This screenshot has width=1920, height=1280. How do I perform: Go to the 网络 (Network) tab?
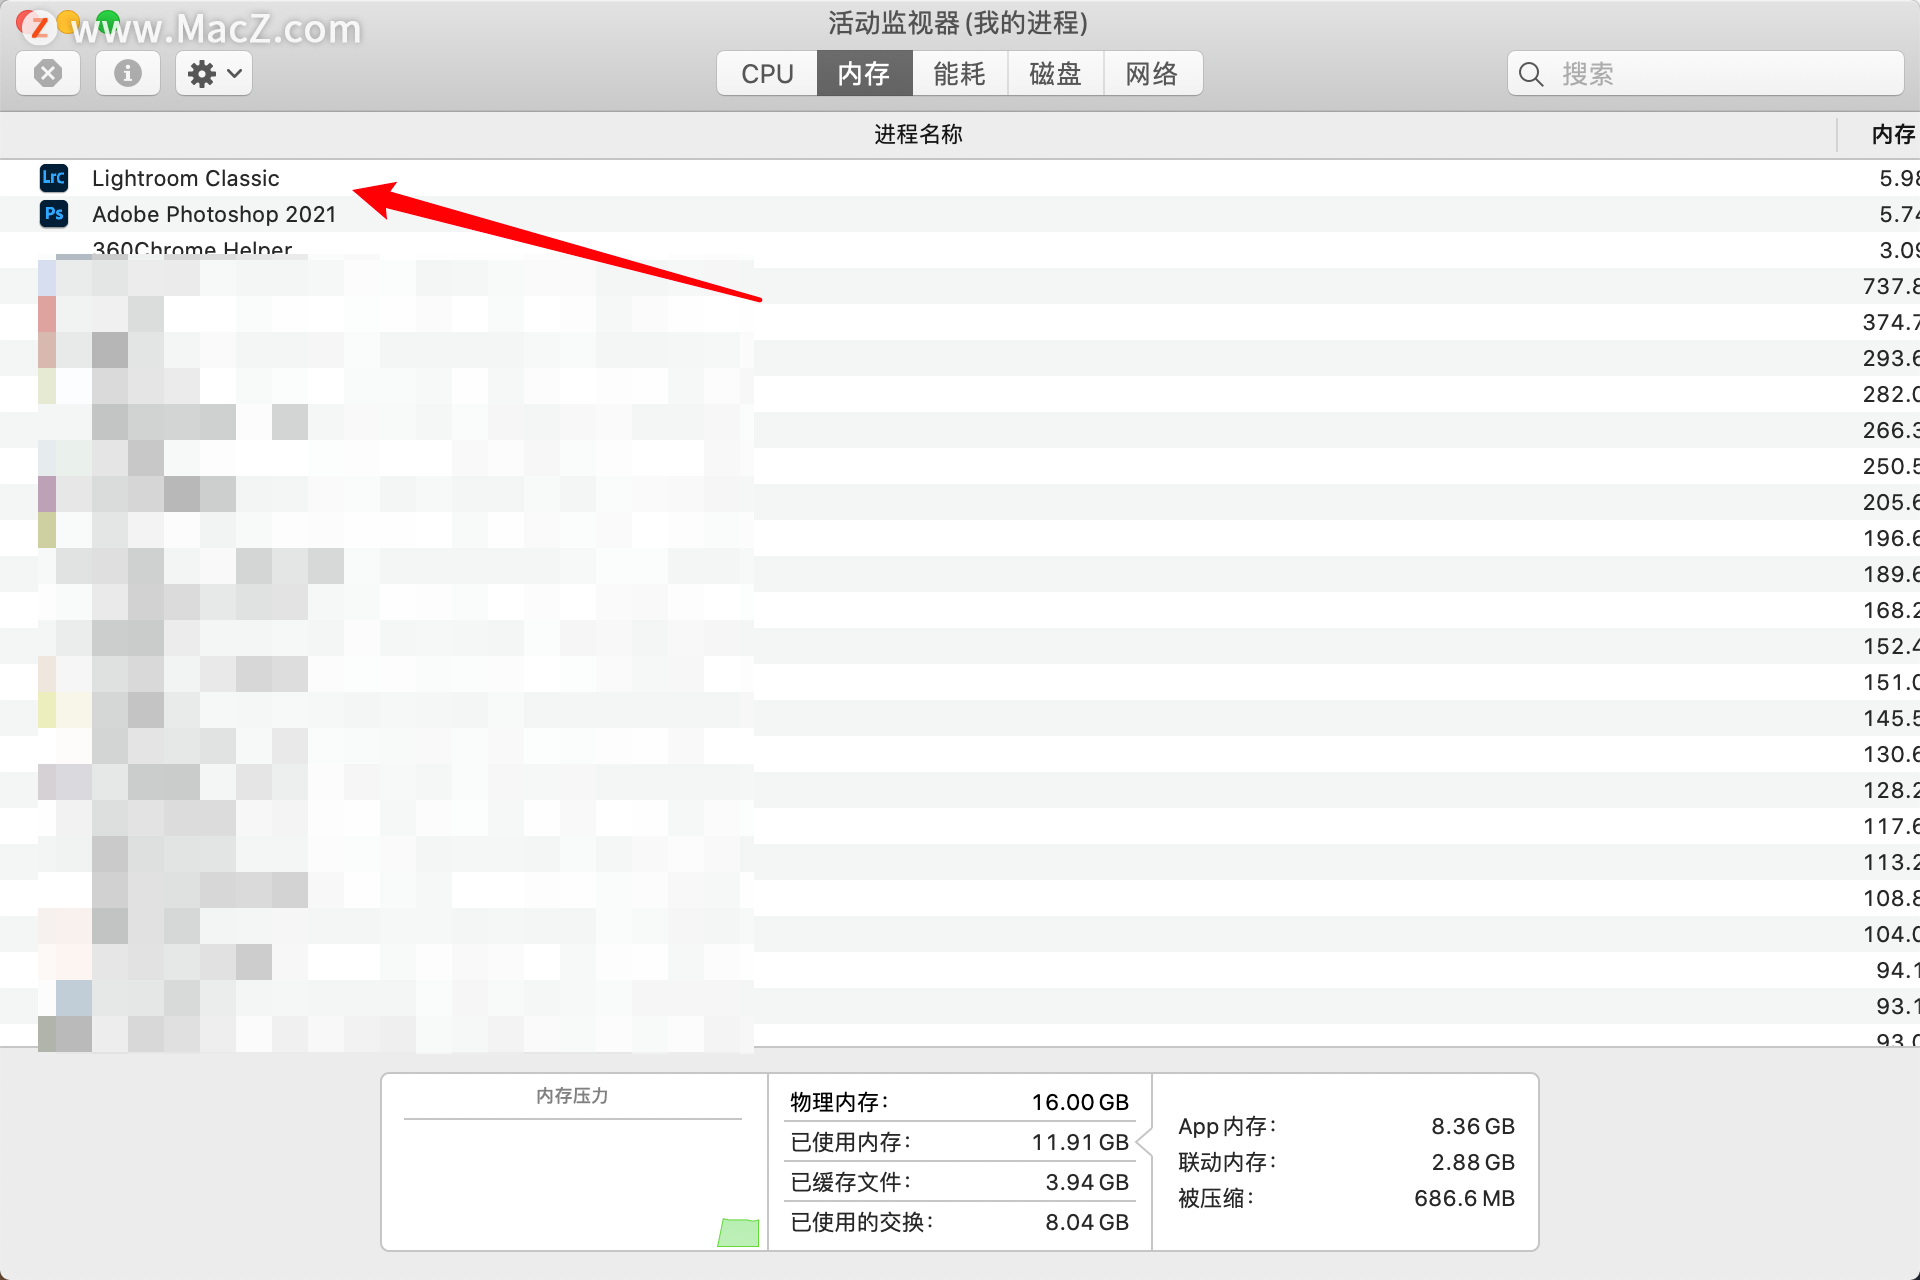1153,74
